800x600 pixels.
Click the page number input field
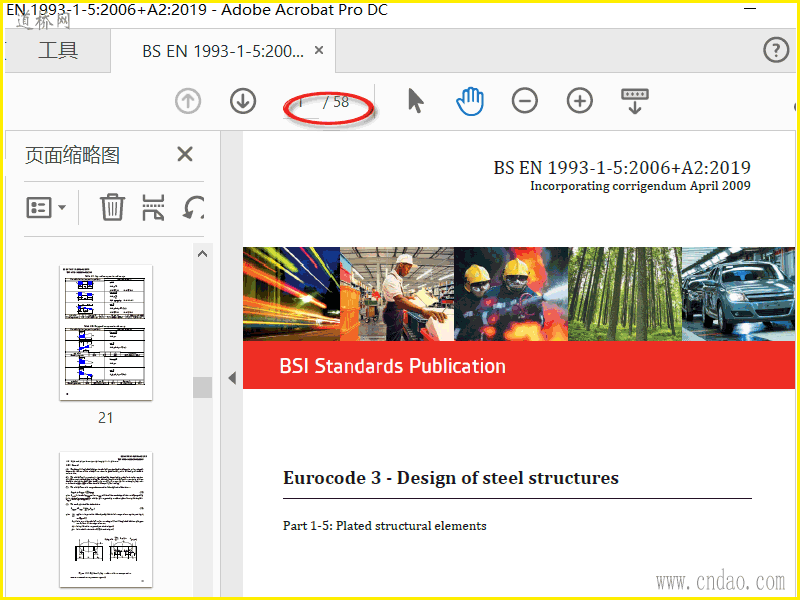pos(304,102)
